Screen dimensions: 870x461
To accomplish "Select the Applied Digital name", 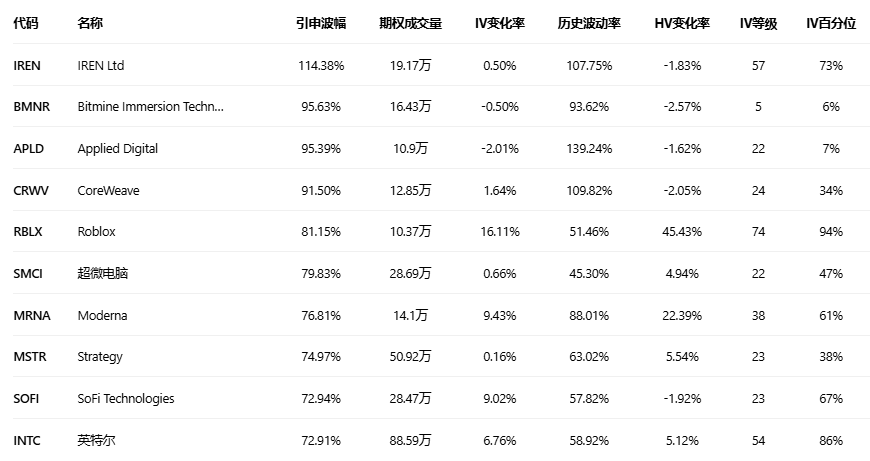I will pyautogui.click(x=118, y=148).
